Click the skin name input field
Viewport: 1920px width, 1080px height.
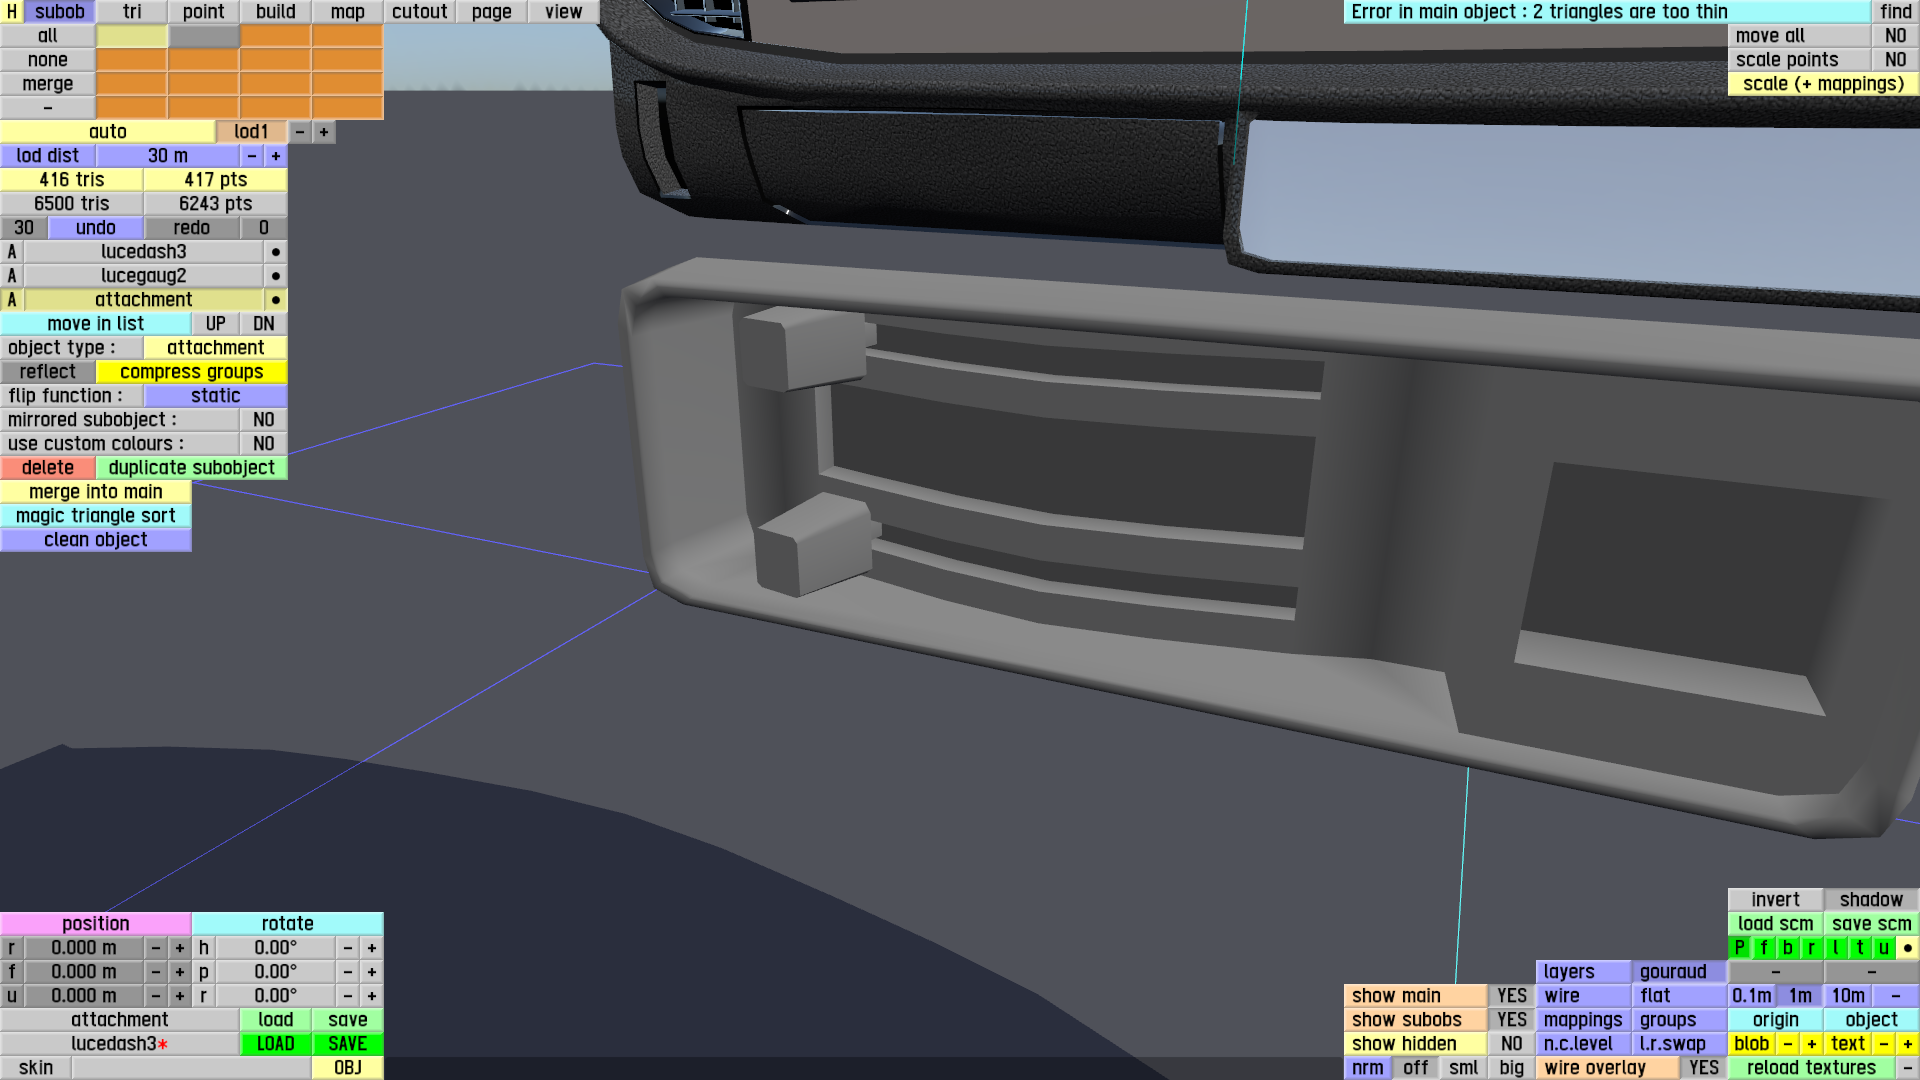(x=191, y=1068)
